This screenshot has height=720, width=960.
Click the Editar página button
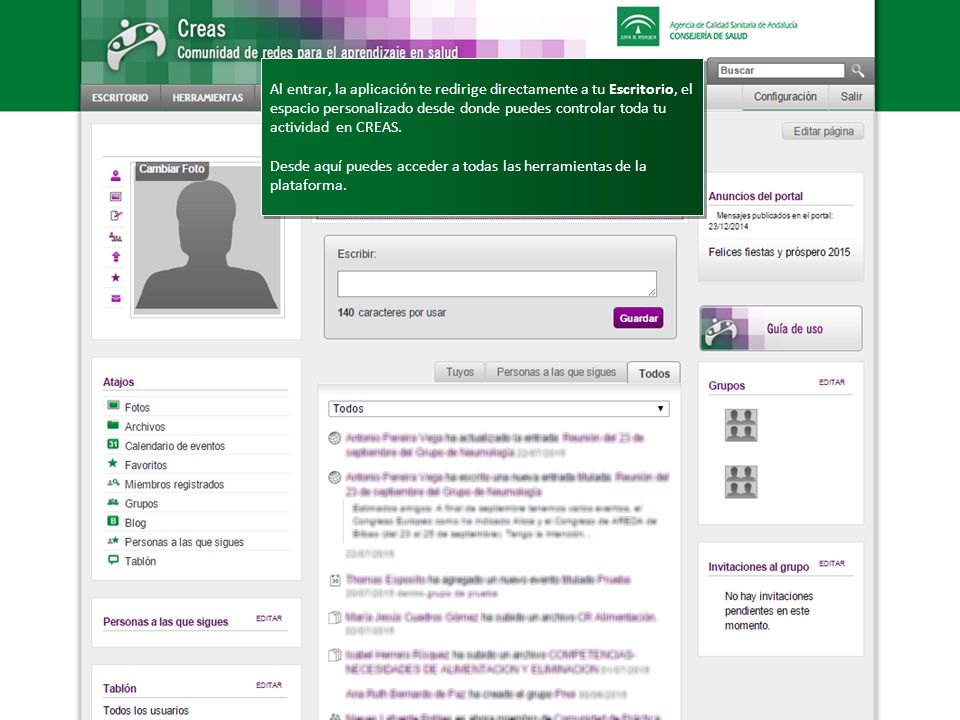pyautogui.click(x=823, y=131)
